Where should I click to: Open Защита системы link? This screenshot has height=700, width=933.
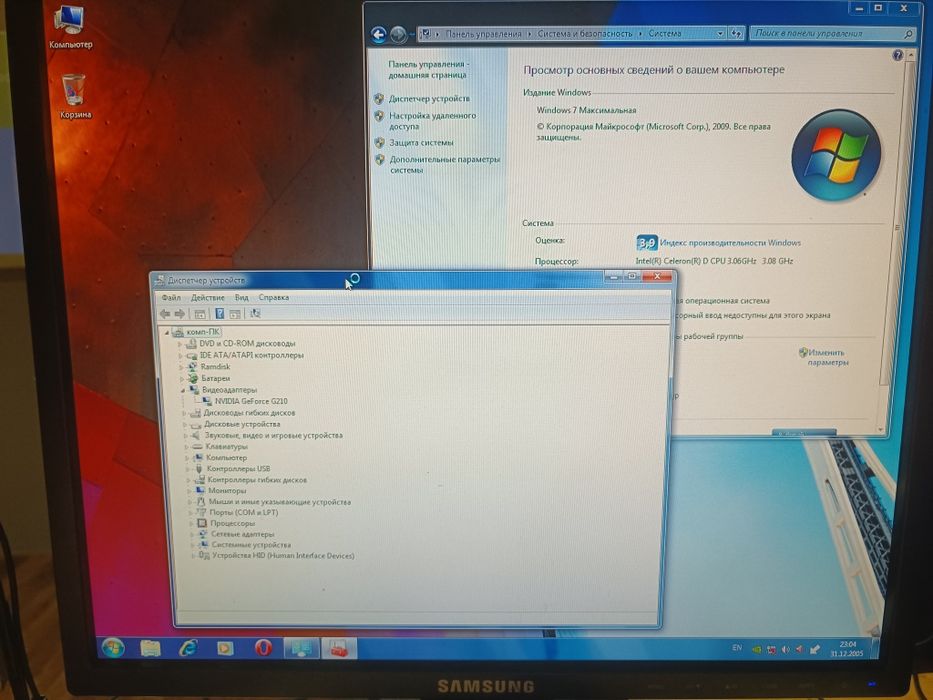(x=421, y=143)
